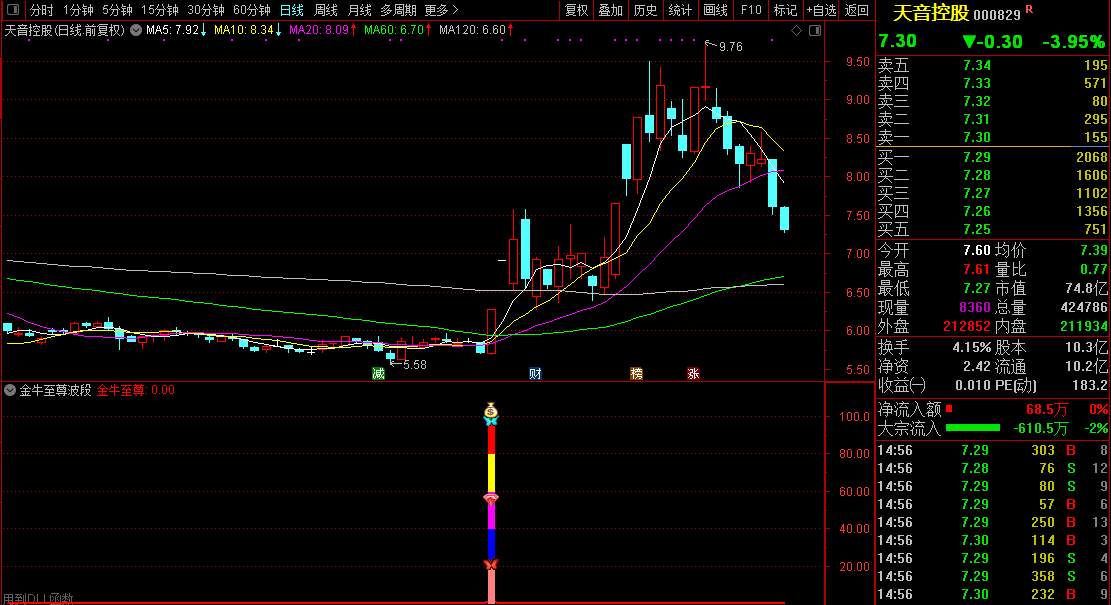Click the red butterfly indicator icon
Viewport: 1111px width, 605px height.
[x=491, y=566]
